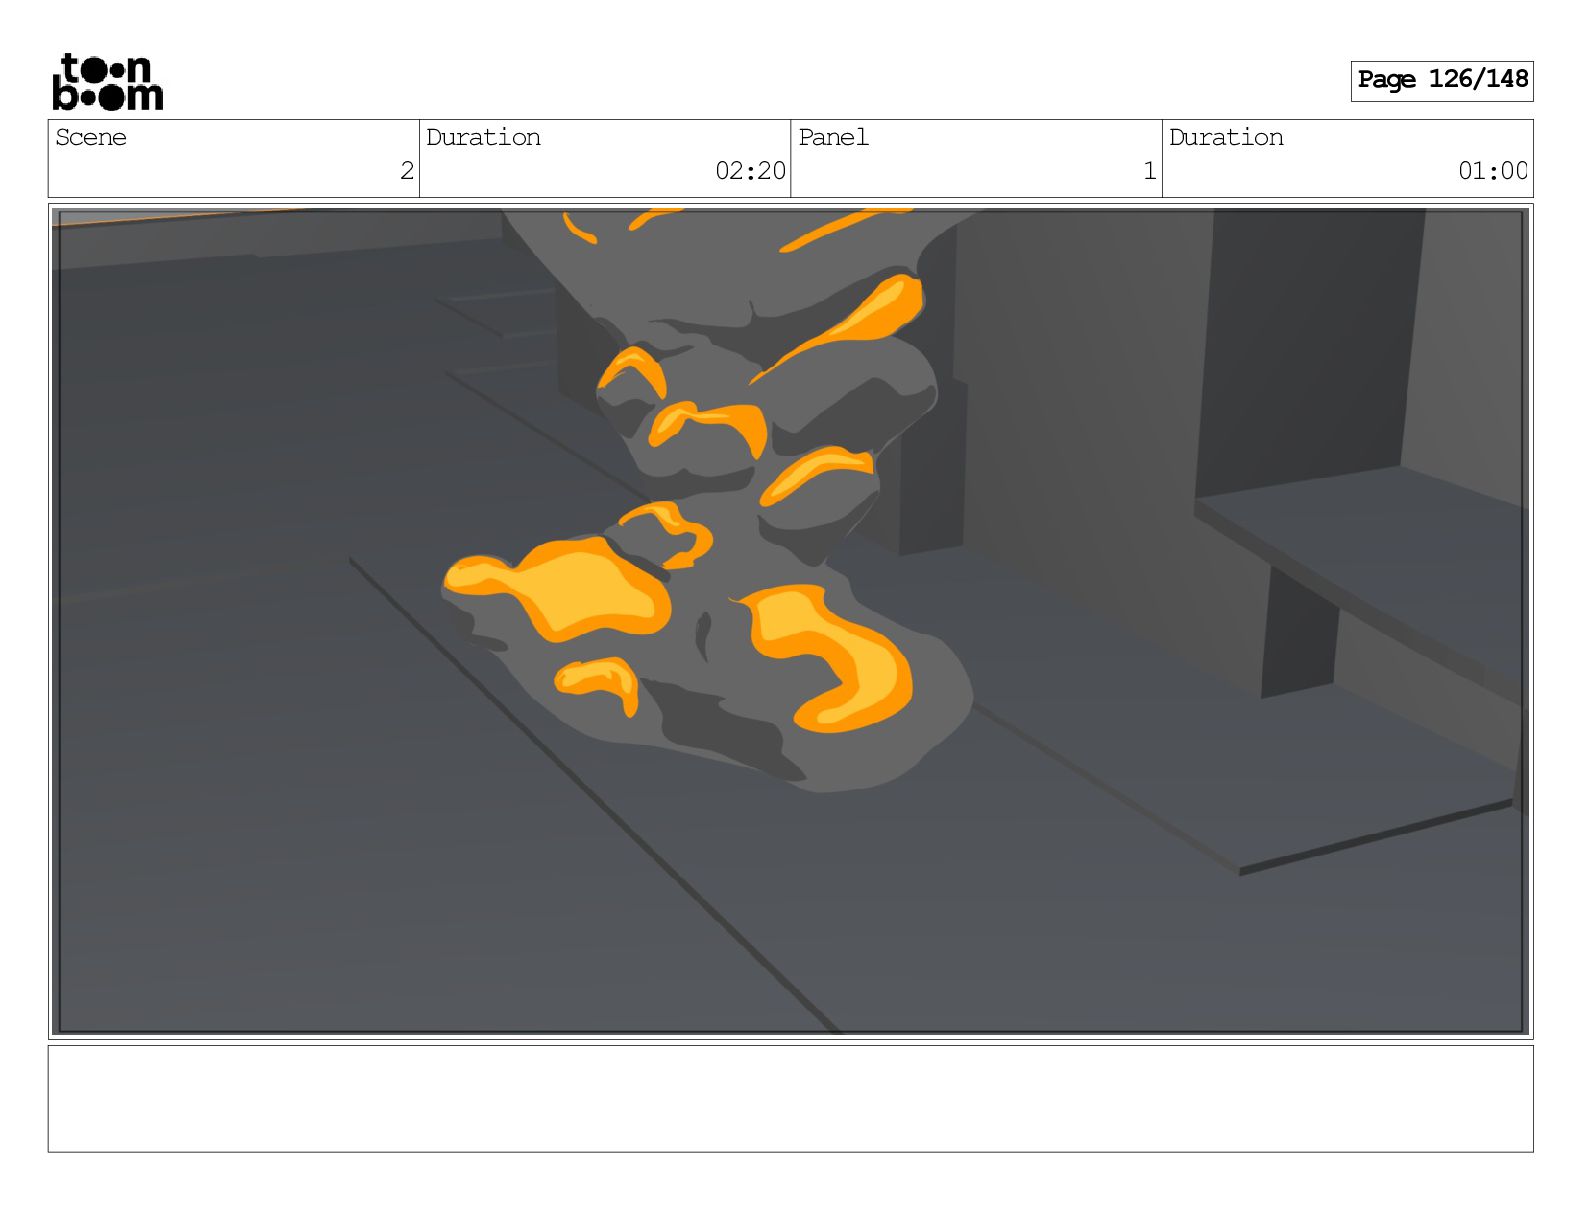Screen dimensions: 1584x1224
Task: Click the Page 126/148 label
Action: click(x=1442, y=80)
